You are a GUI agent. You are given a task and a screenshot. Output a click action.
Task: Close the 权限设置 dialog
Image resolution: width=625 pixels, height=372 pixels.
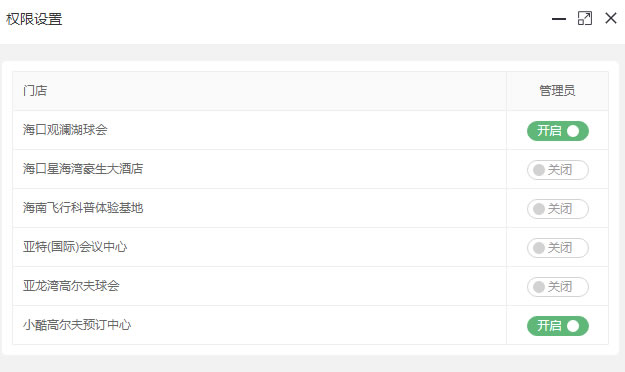611,18
